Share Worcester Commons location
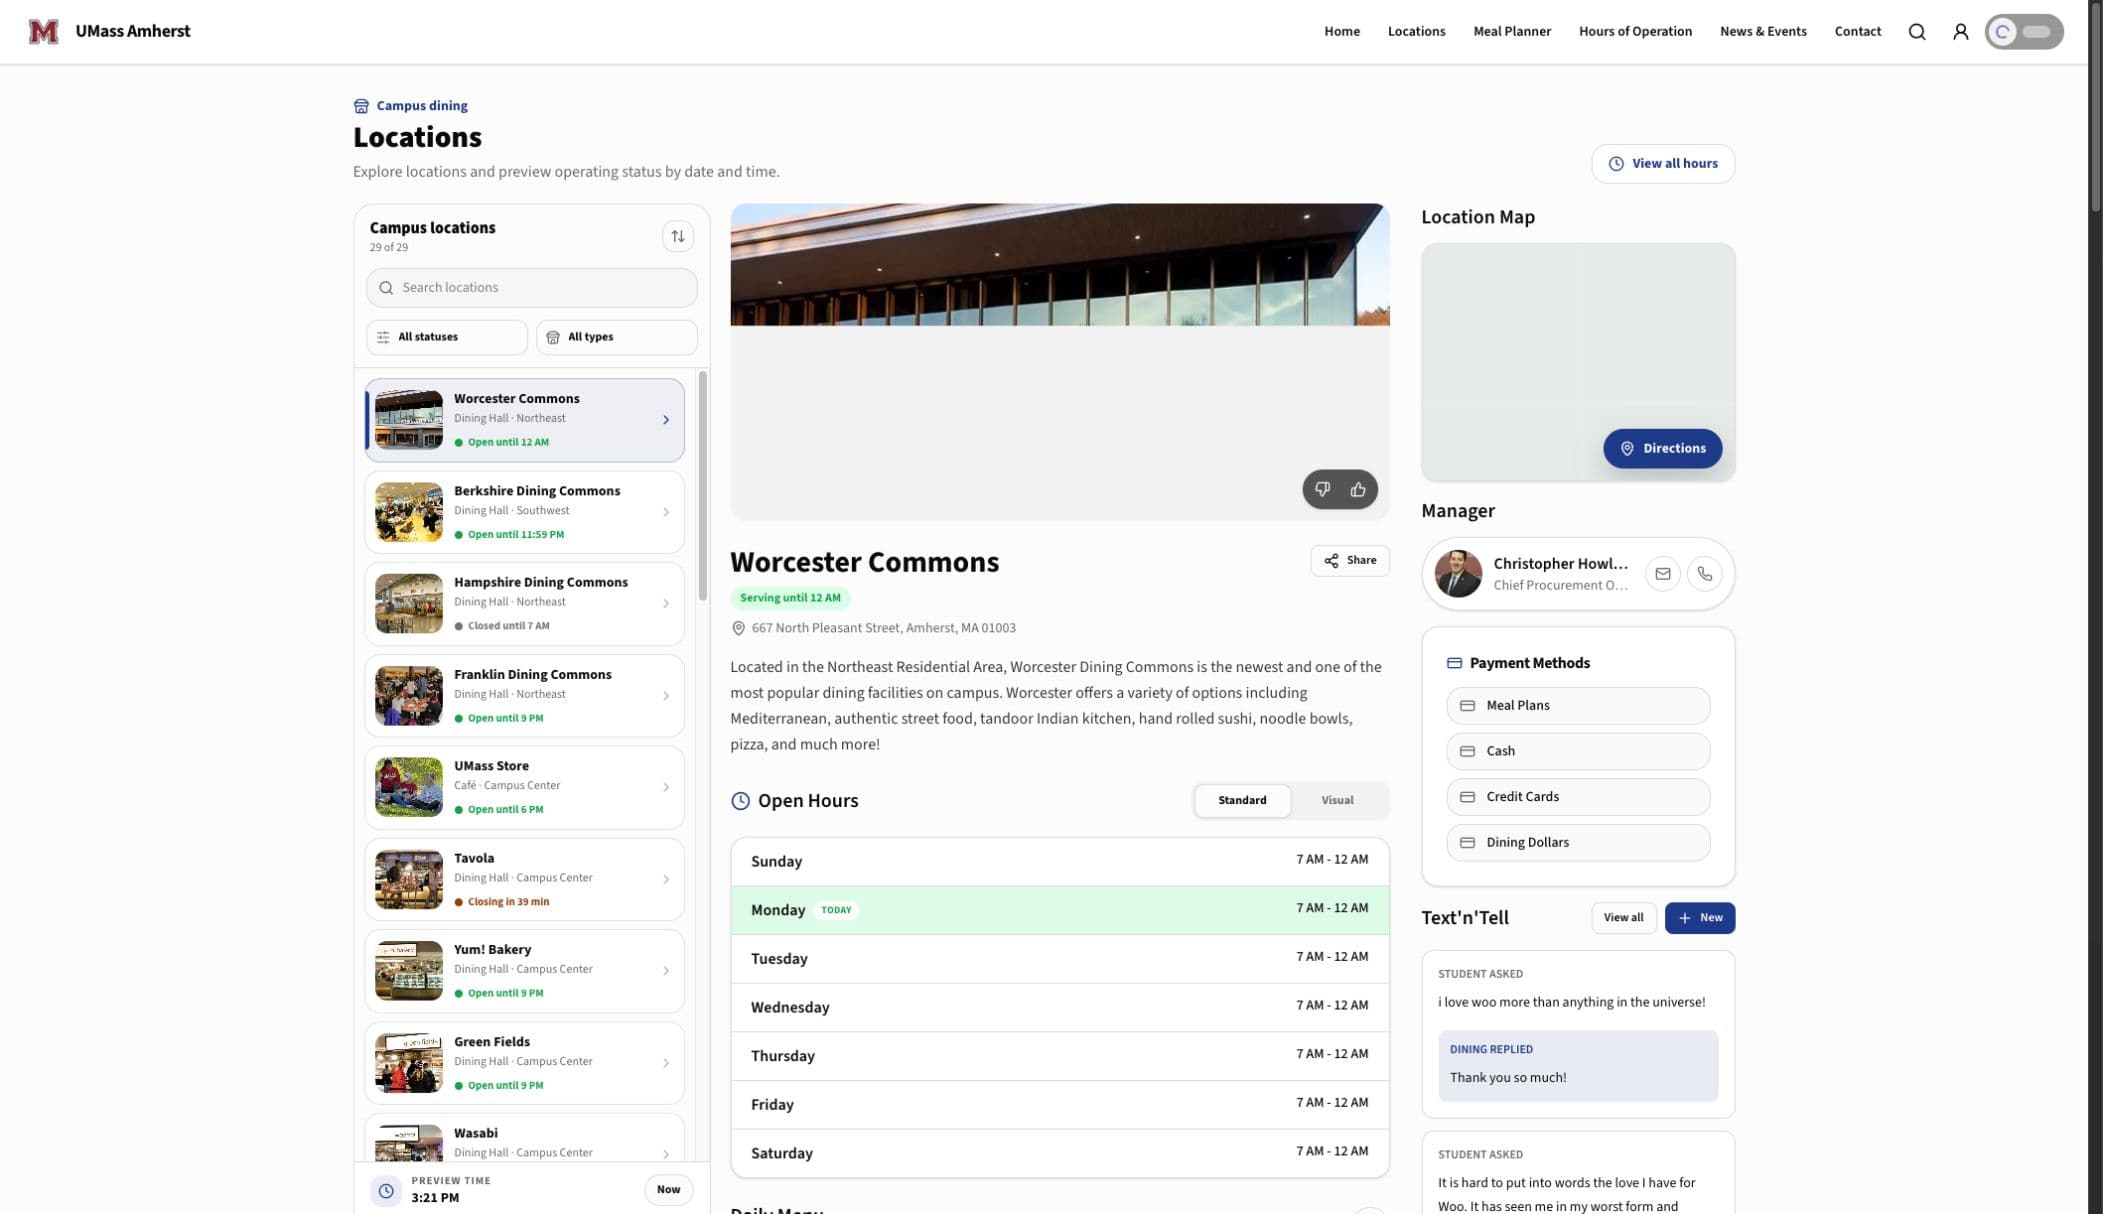2103x1214 pixels. [x=1349, y=560]
